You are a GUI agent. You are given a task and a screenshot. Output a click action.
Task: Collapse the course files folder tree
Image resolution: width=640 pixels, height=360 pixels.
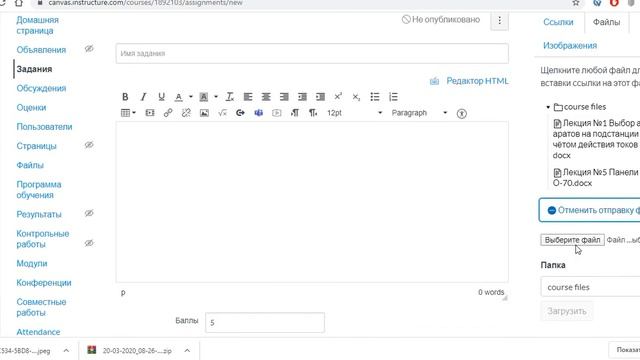[548, 107]
